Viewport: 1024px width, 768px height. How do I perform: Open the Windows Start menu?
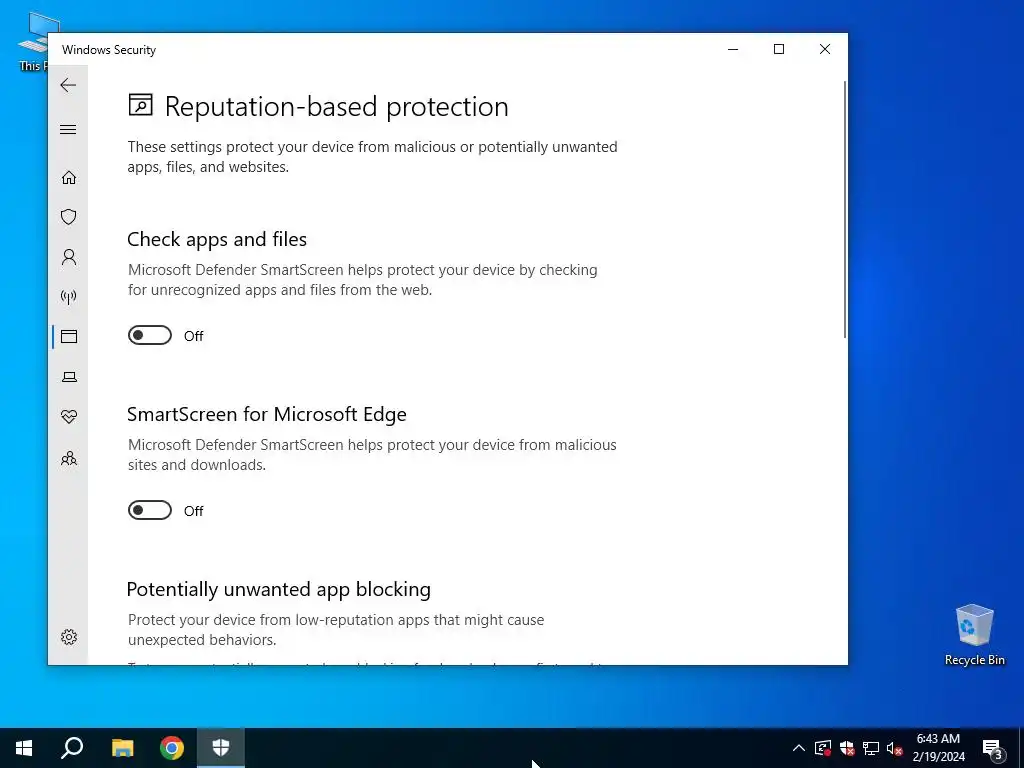pyautogui.click(x=24, y=748)
